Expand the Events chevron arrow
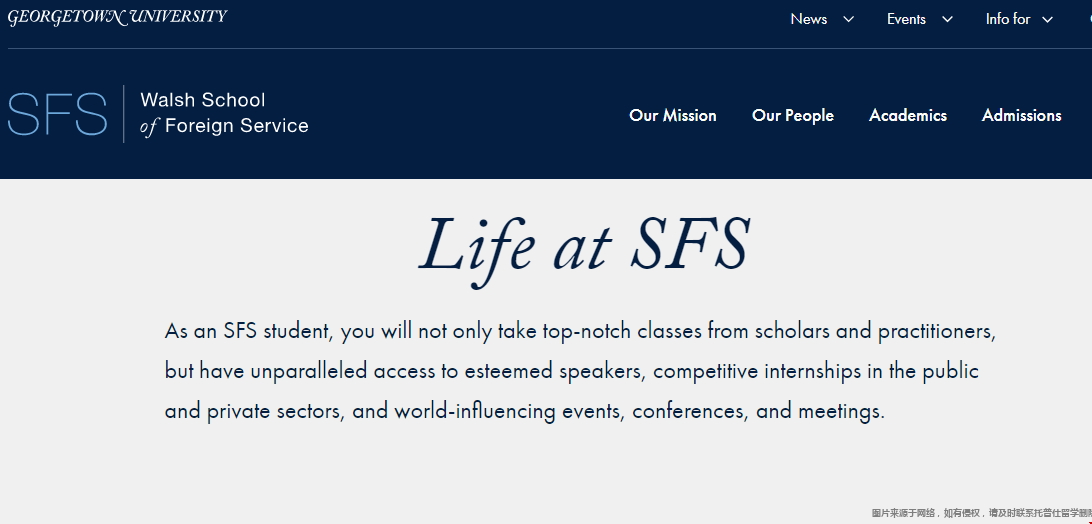Viewport: 1092px width, 524px height. click(947, 20)
